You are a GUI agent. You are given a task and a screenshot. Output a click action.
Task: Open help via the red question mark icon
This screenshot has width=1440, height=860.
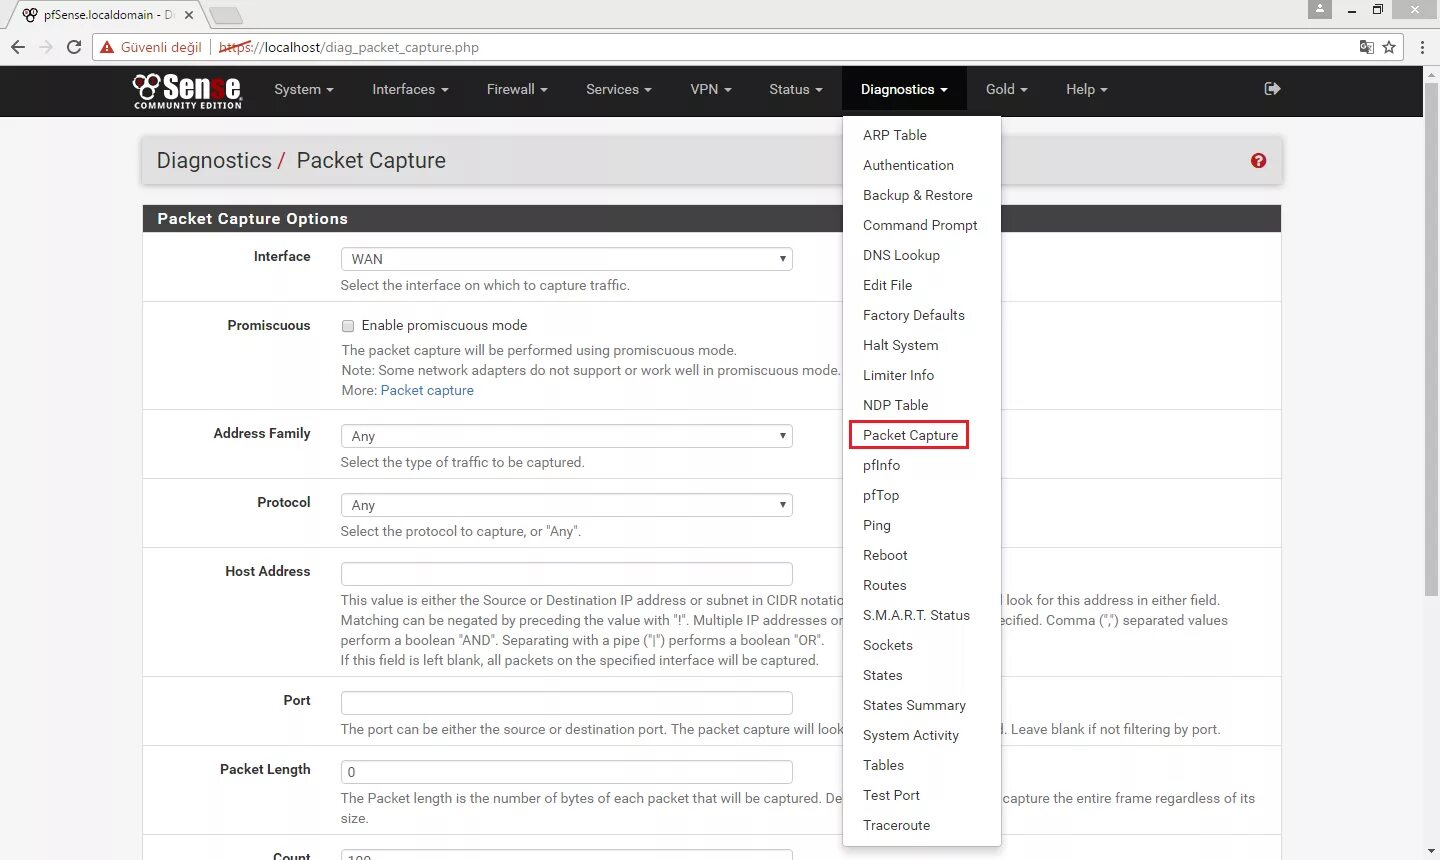tap(1258, 160)
